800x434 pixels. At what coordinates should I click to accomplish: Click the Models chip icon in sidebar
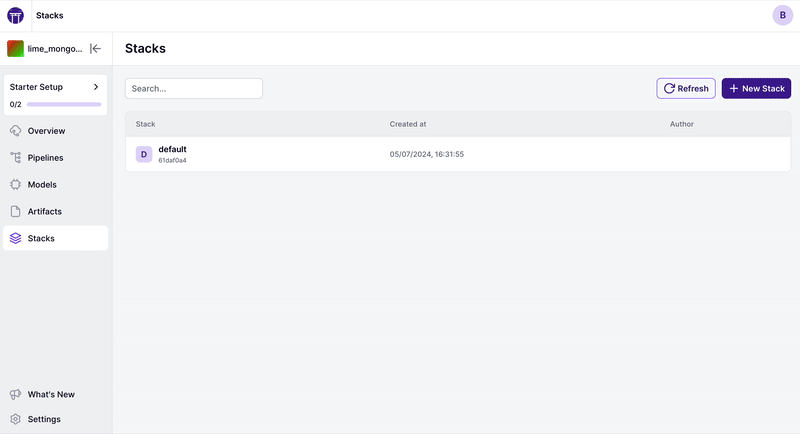16,185
